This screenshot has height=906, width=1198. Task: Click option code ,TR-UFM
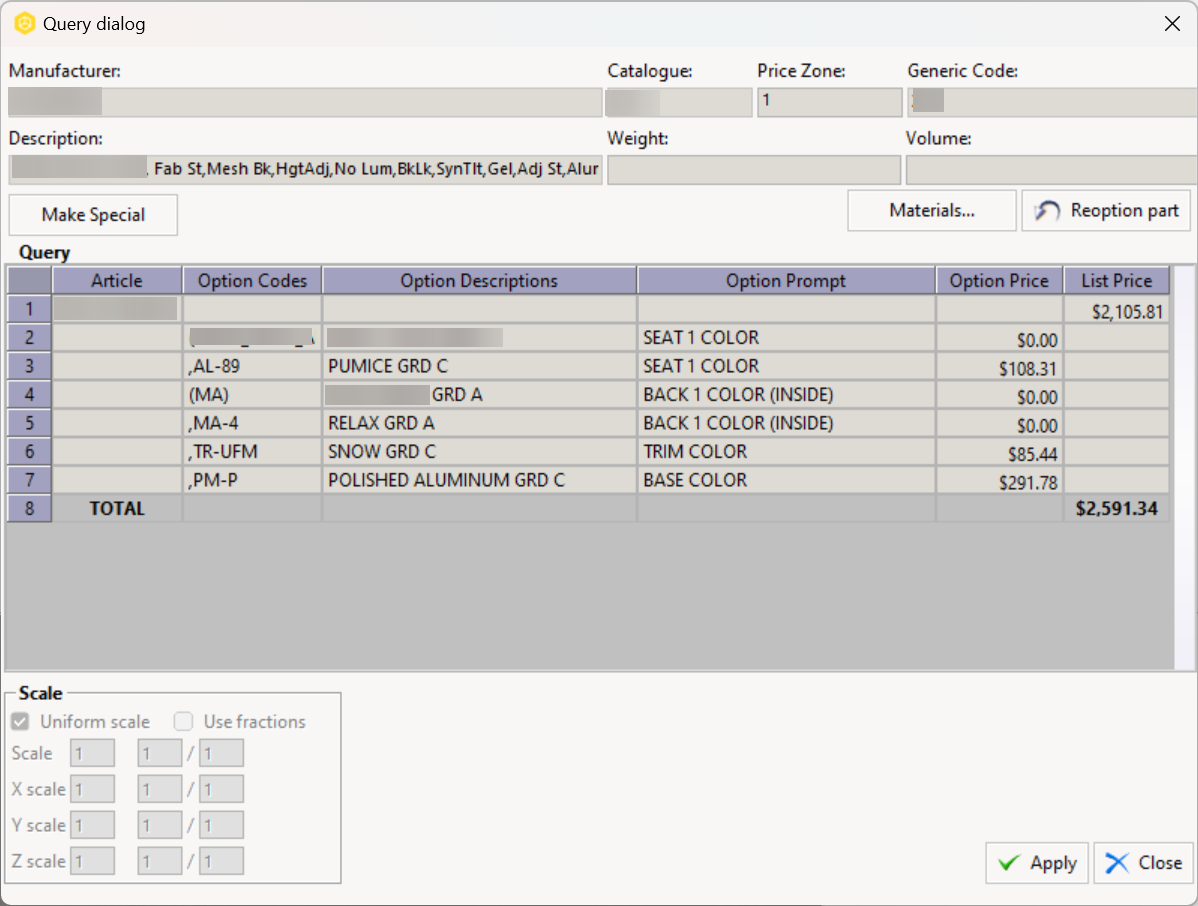pyautogui.click(x=252, y=451)
